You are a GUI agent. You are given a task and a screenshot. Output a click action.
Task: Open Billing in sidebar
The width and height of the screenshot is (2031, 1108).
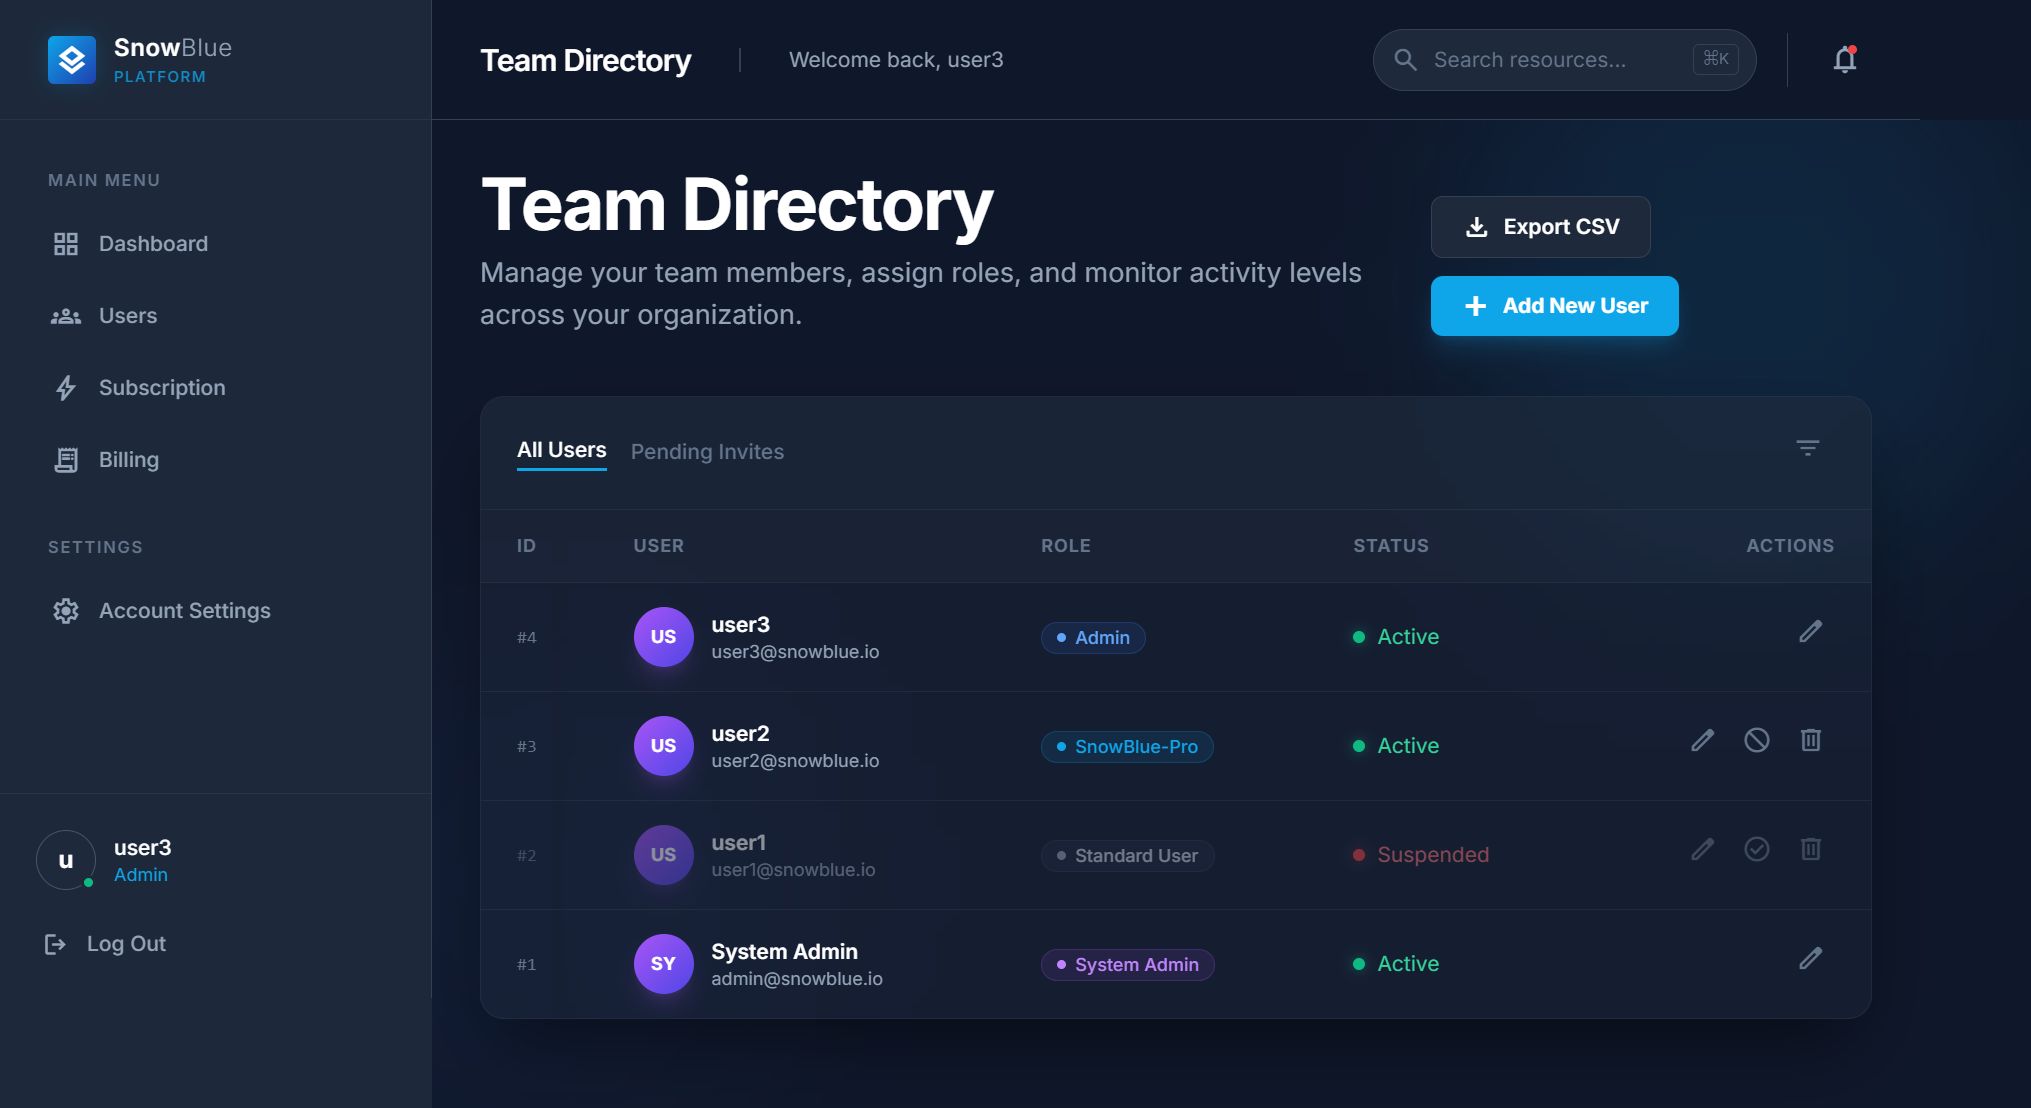pos(128,460)
